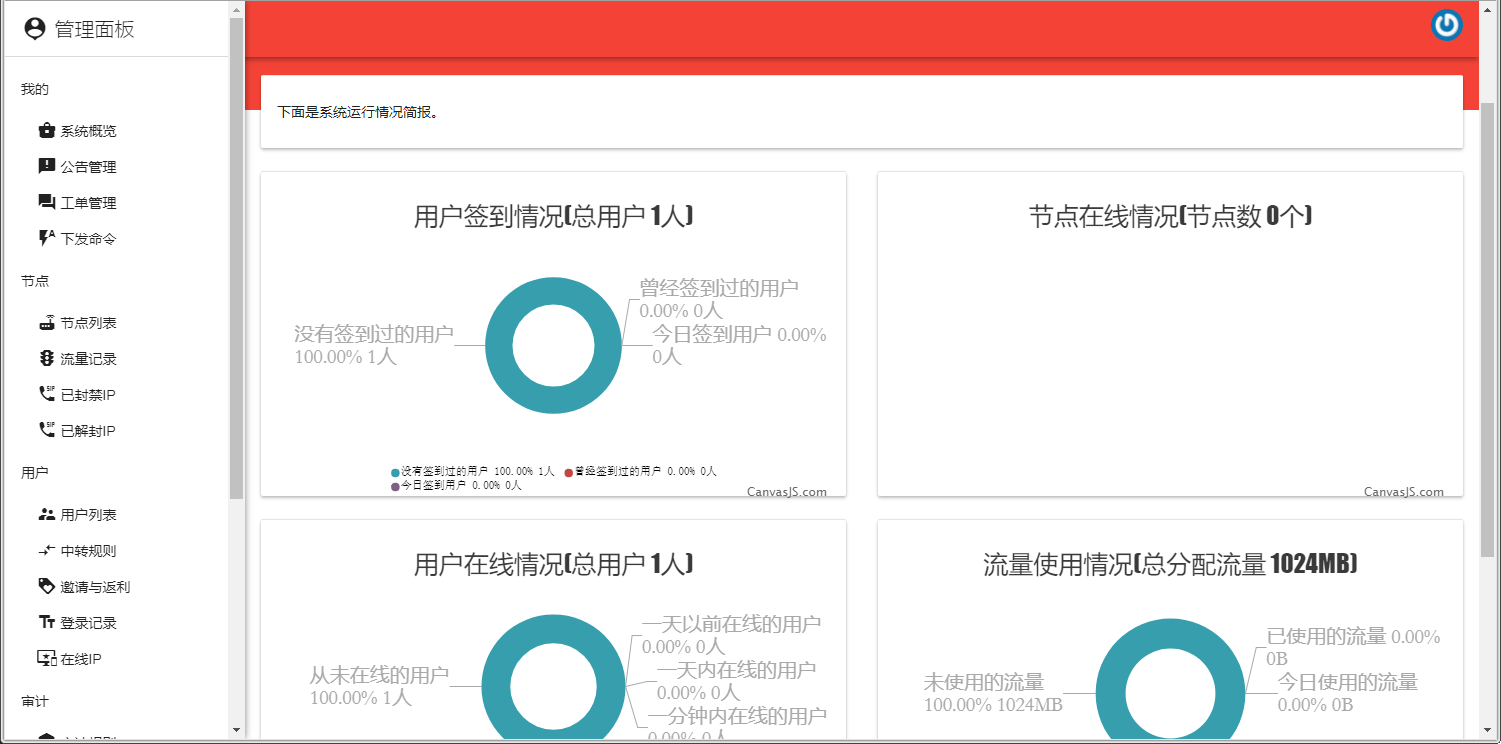Viewport: 1501px width, 744px height.
Task: Click the 用户在线情况 donut chart ring
Action: coord(496,686)
